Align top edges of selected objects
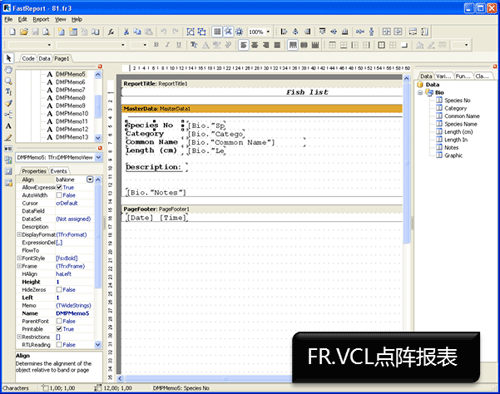Screen dimensions: 500x394 coord(322,32)
